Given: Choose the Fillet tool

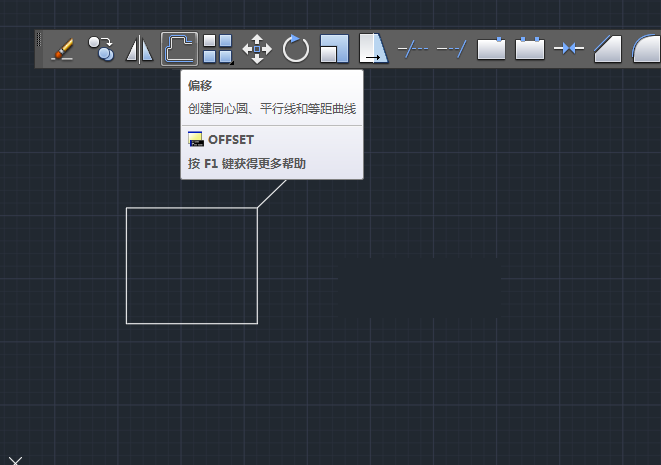Looking at the screenshot, I should (x=645, y=48).
